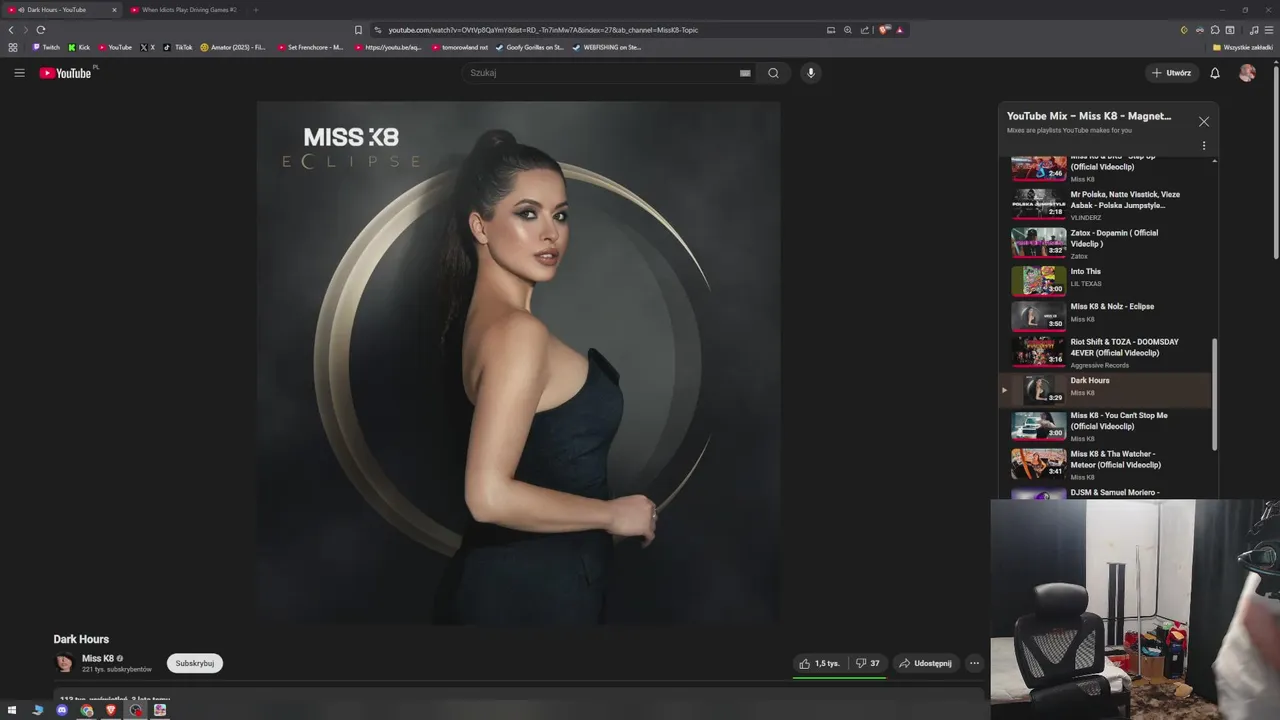This screenshot has height=720, width=1280.
Task: Open the Miss K8 channel name link
Action: pyautogui.click(x=98, y=658)
